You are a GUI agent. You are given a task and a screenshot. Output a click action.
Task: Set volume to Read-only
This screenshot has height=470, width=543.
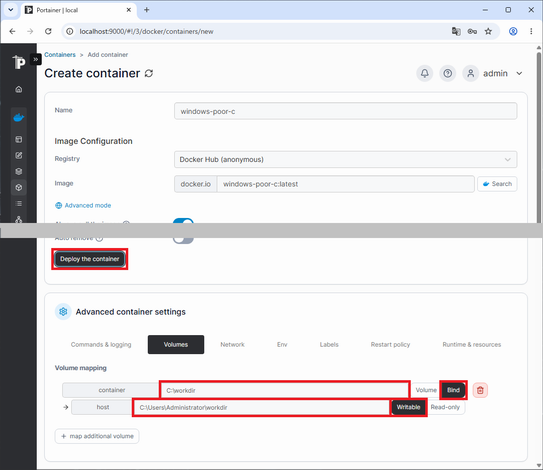(x=445, y=407)
